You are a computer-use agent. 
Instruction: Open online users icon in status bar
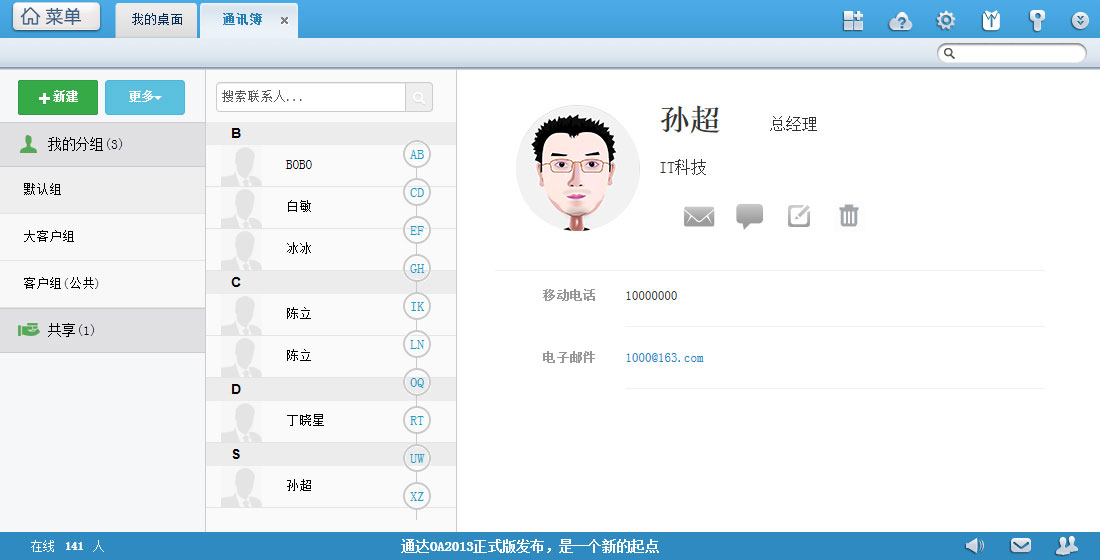tap(1067, 545)
